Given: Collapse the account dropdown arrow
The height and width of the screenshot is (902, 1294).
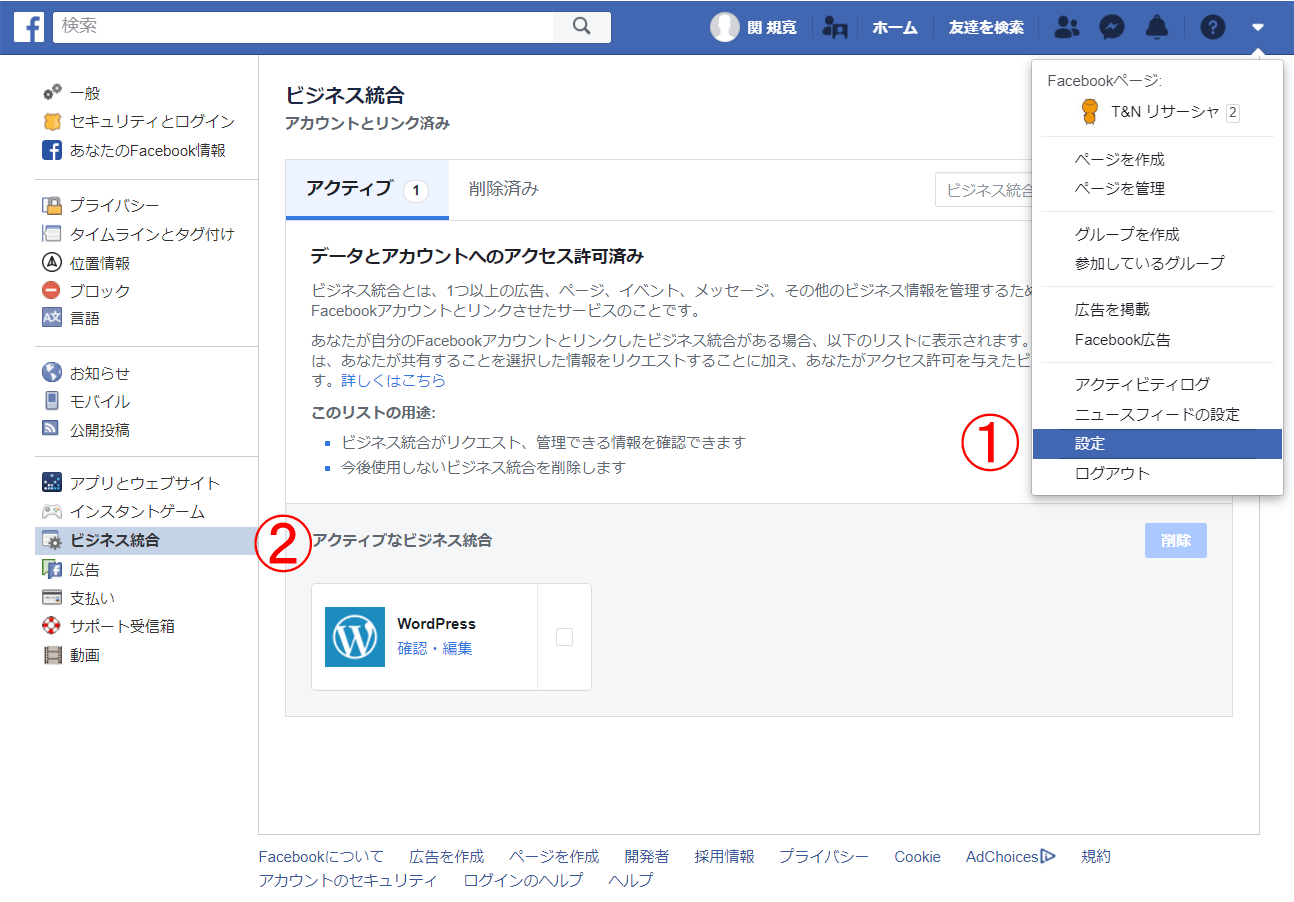Looking at the screenshot, I should [1258, 27].
